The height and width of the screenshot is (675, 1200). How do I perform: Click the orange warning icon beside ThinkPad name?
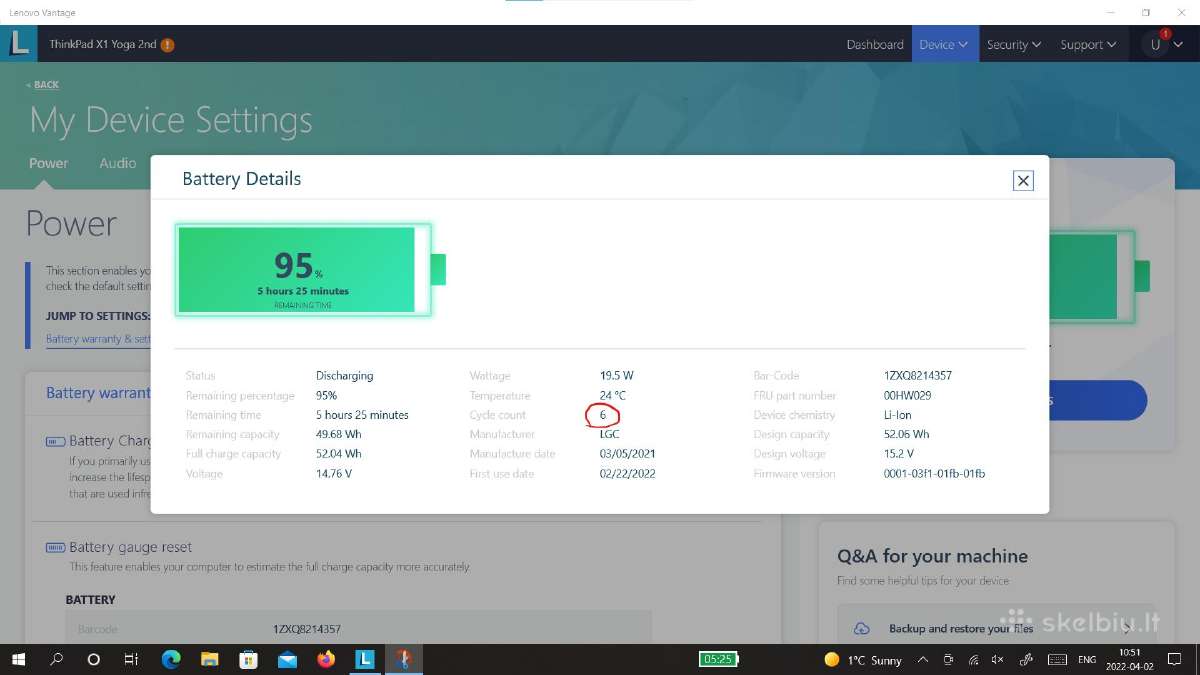tap(167, 45)
